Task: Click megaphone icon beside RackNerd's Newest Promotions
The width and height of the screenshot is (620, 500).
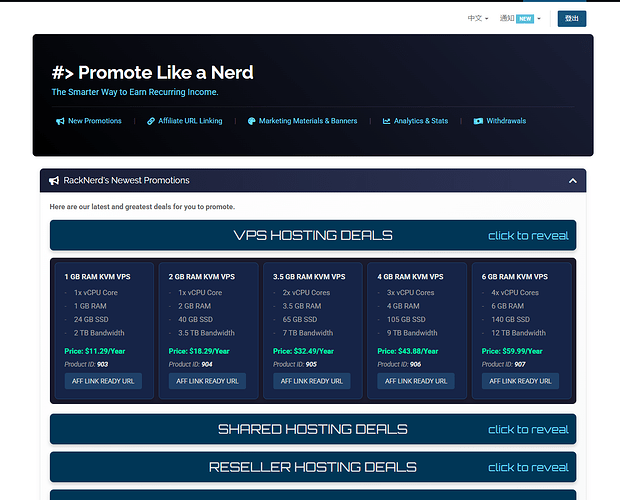Action: coord(54,181)
